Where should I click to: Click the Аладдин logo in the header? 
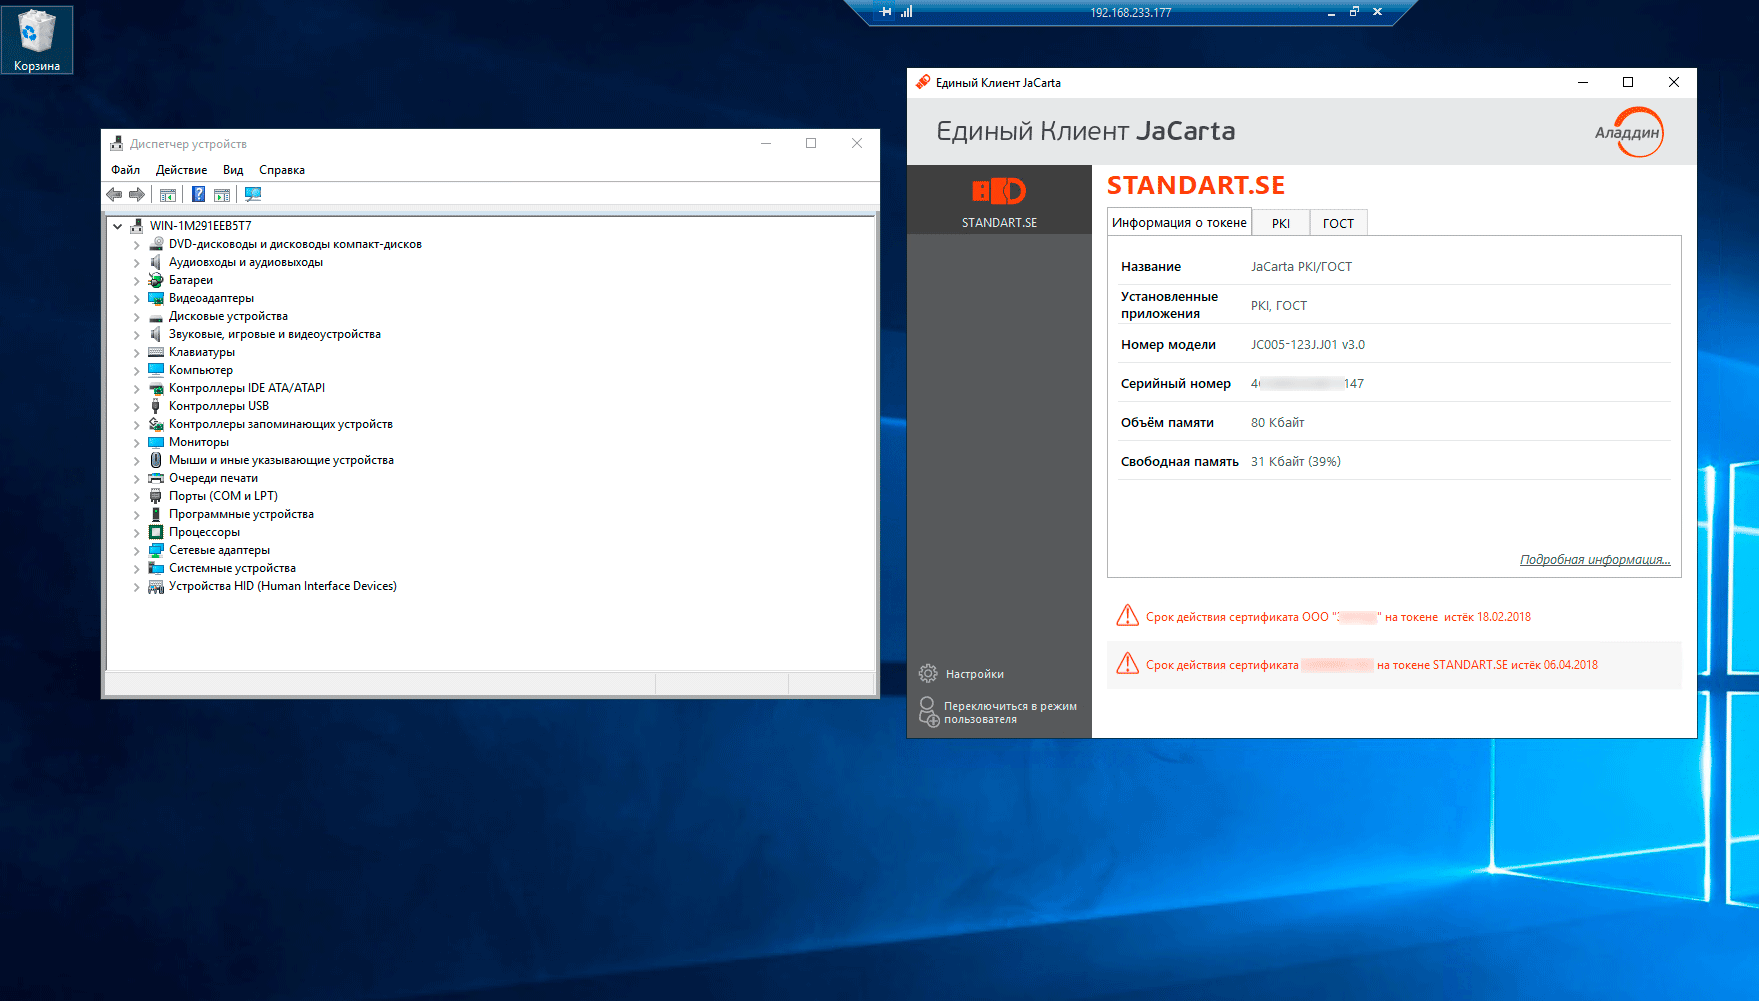click(x=1628, y=132)
